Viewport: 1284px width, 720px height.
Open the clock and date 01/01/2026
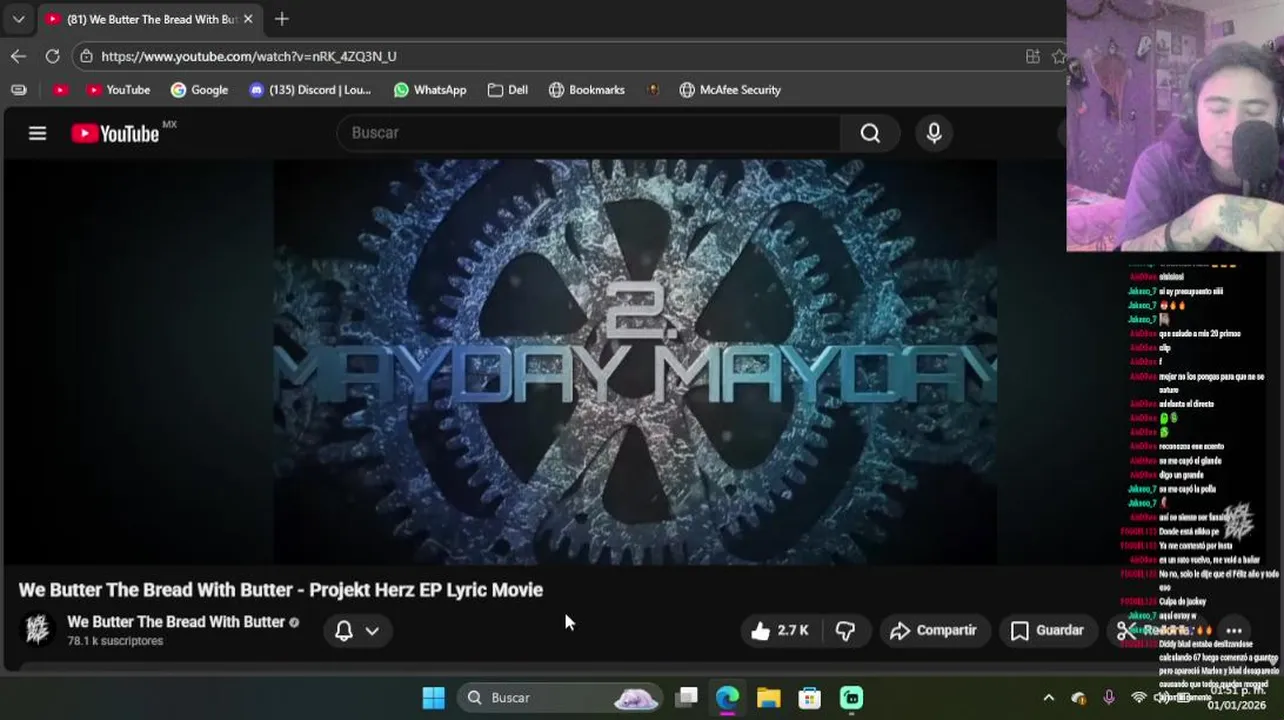coord(1235,698)
